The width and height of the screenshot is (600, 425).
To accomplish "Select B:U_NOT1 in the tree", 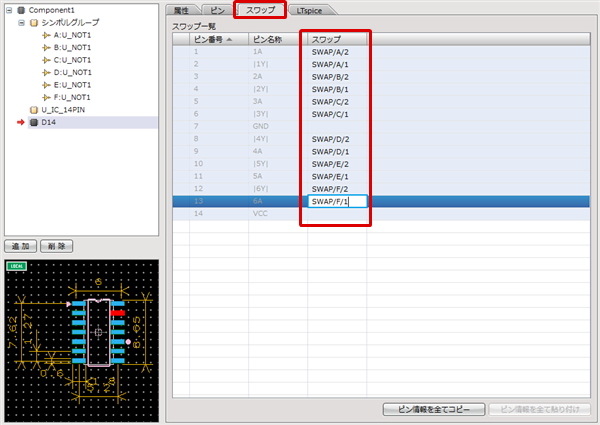I will pos(72,48).
